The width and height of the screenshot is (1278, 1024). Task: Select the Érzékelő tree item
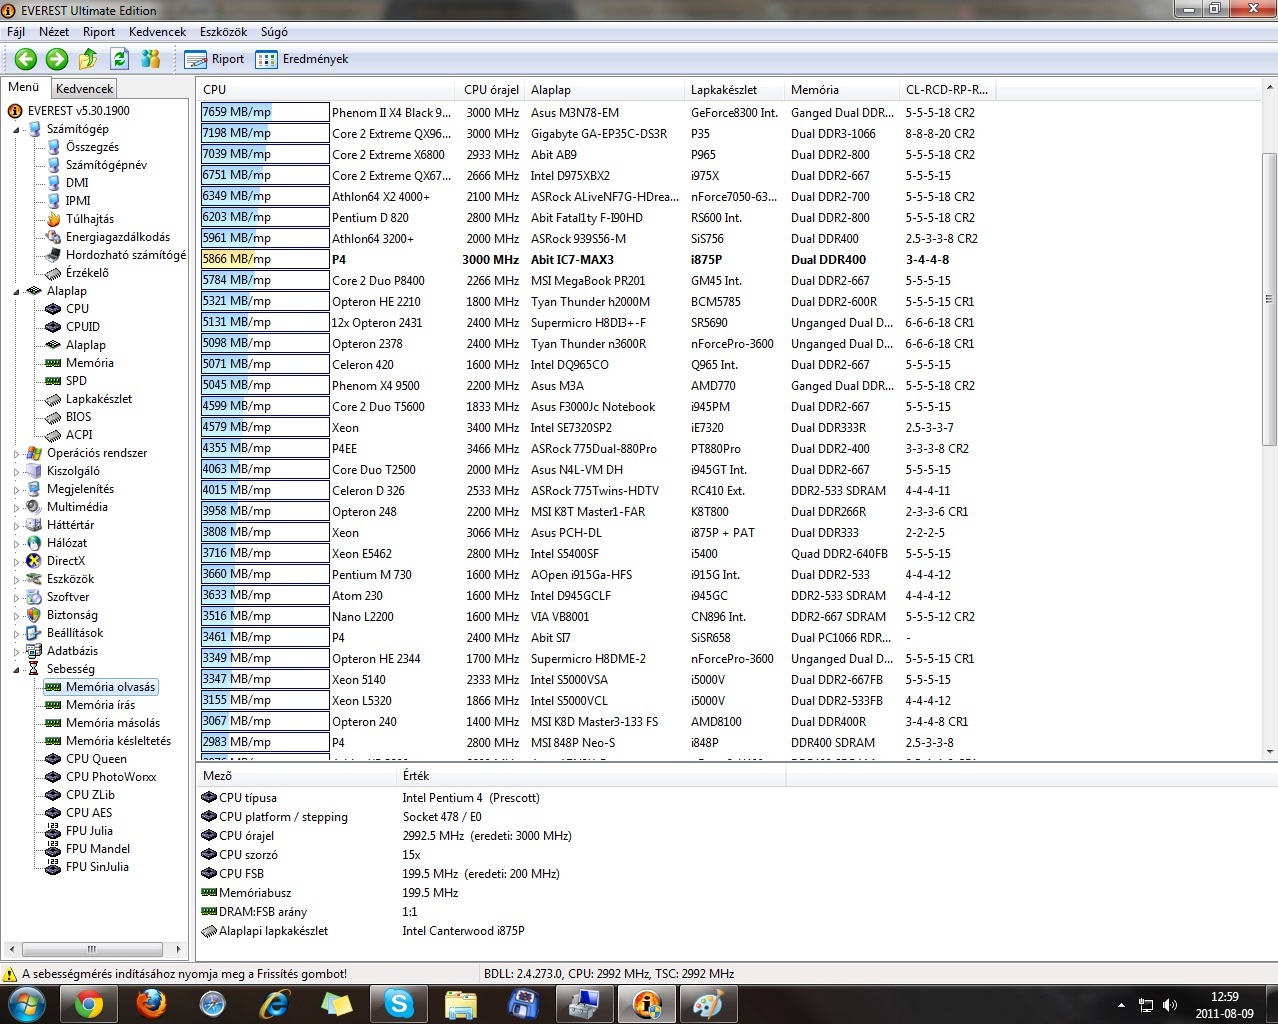[87, 273]
